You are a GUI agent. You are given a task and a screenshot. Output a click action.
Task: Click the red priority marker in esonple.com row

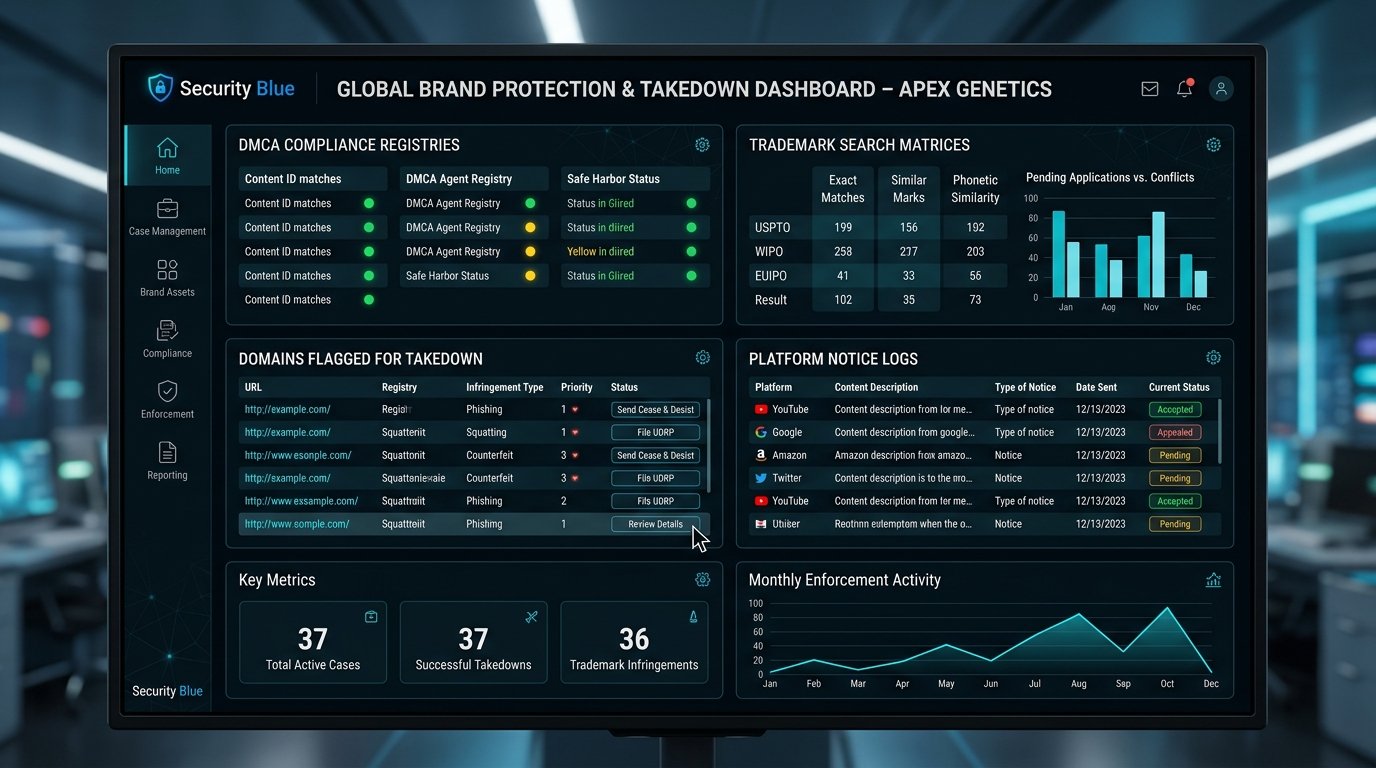(x=575, y=455)
